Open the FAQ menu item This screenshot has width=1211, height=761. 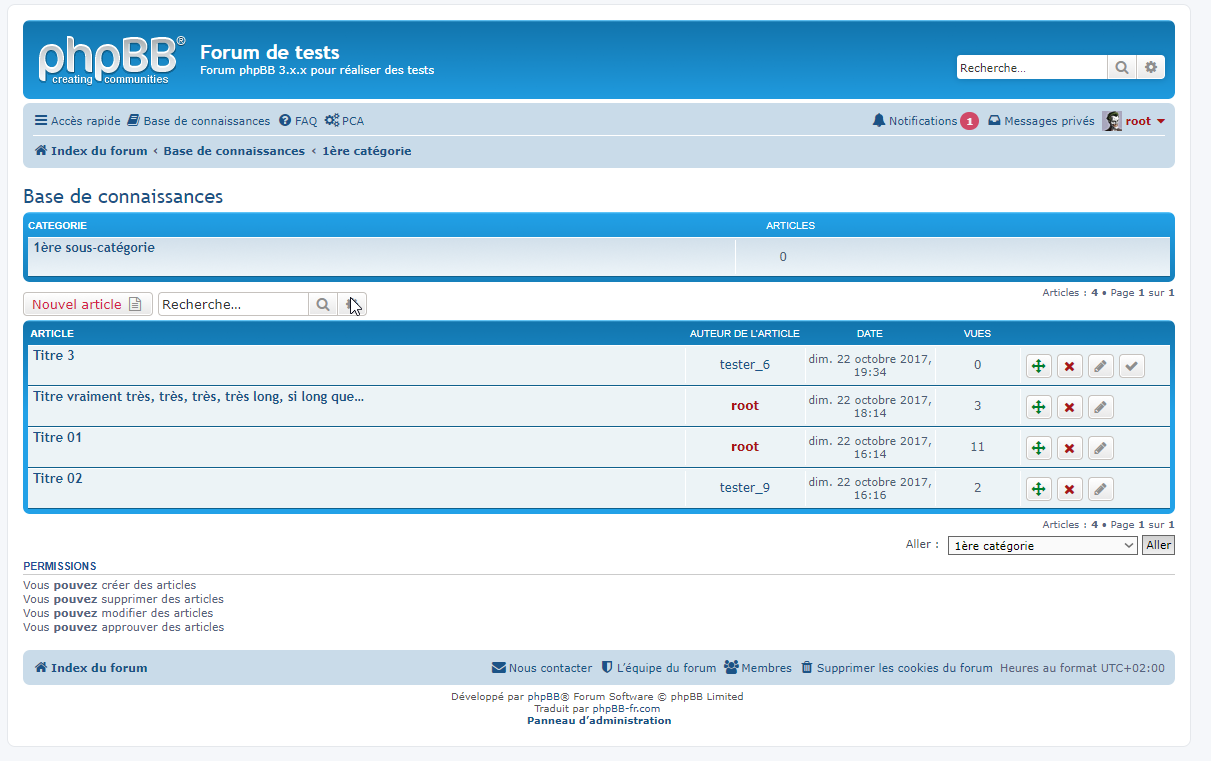(298, 121)
